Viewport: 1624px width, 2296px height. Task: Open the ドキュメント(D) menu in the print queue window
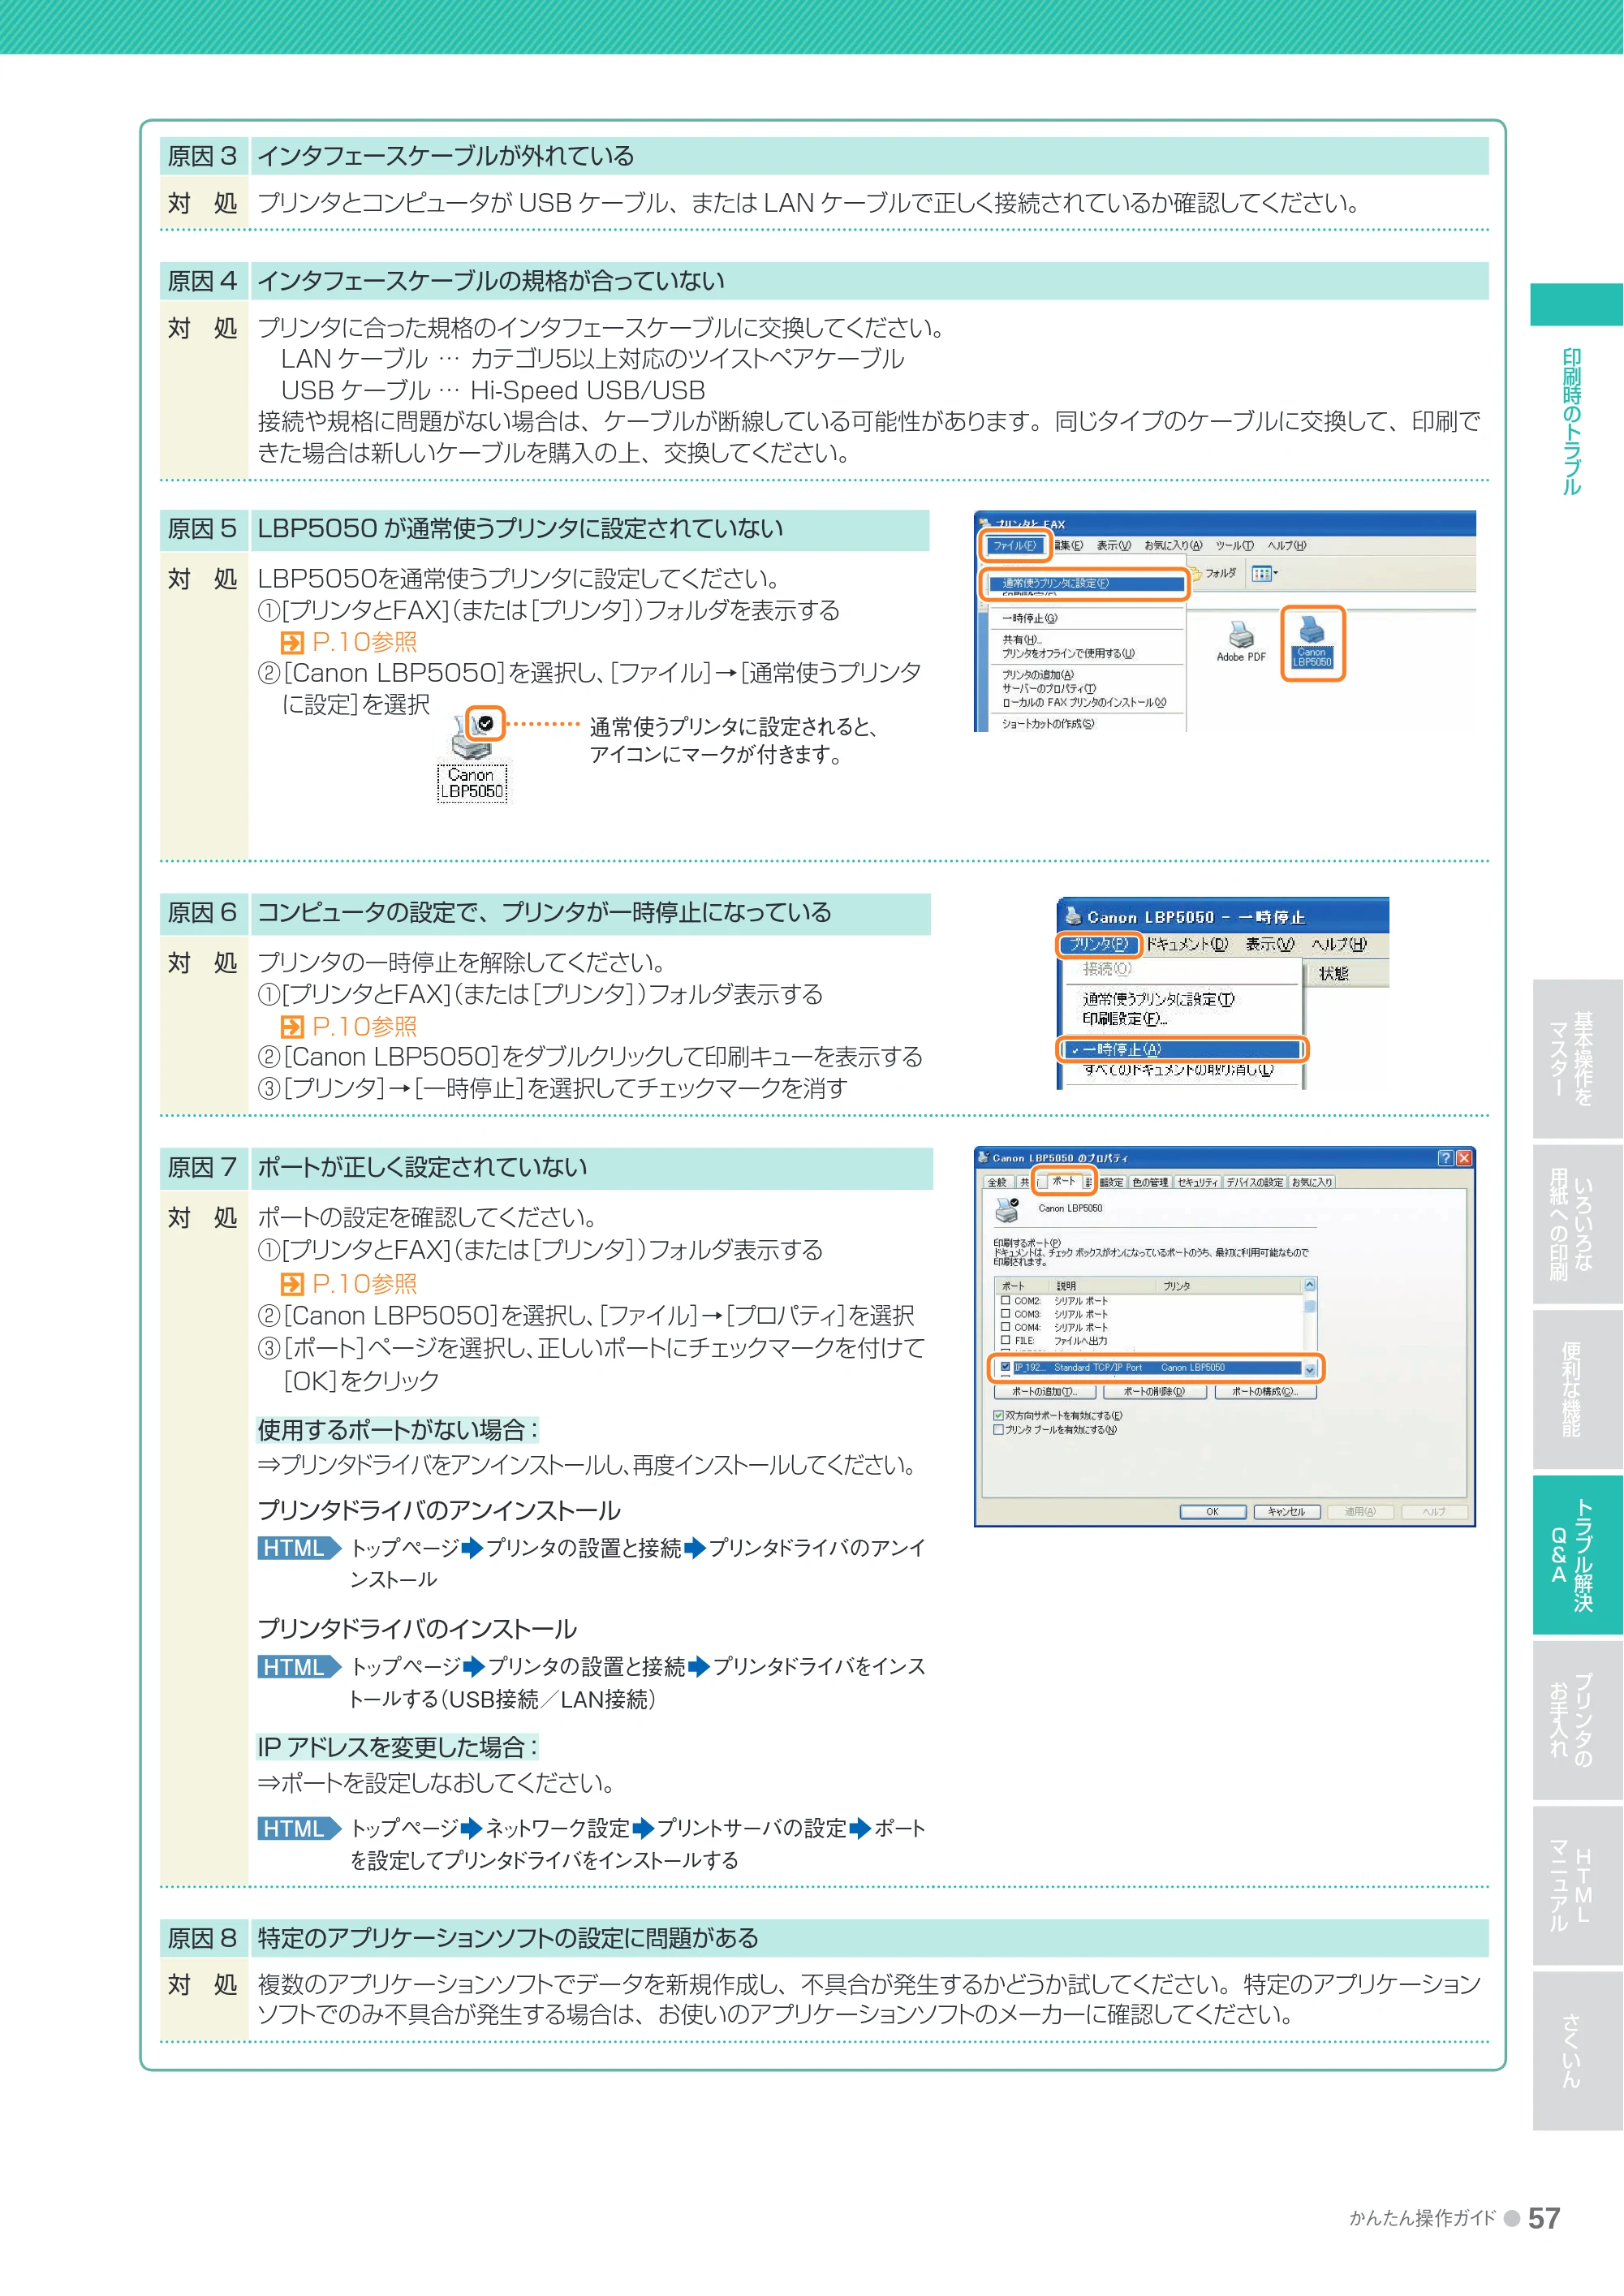point(1186,943)
